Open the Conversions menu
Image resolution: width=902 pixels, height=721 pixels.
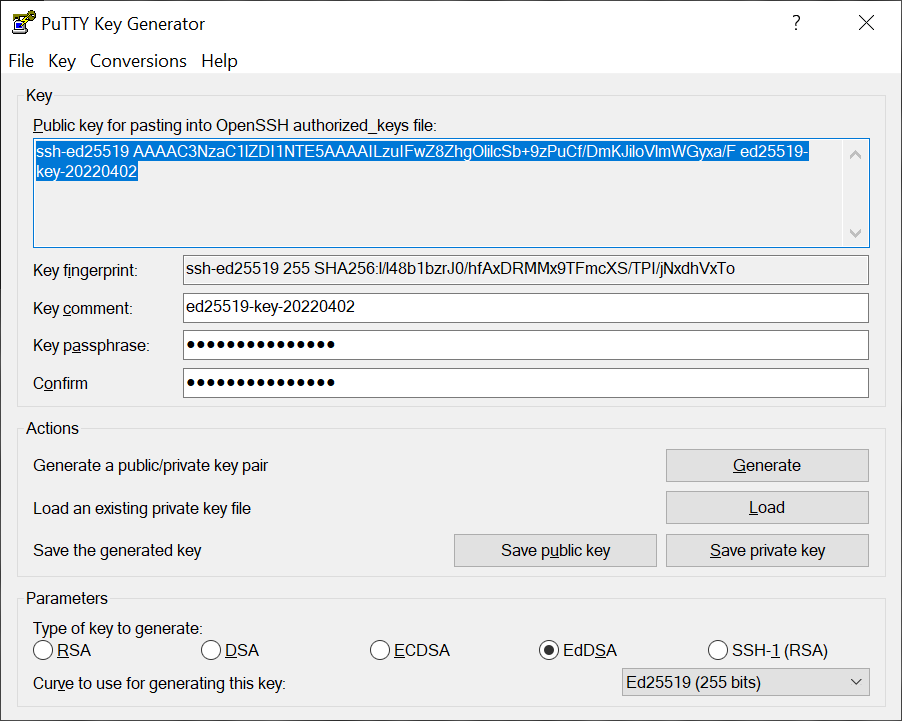[x=137, y=61]
